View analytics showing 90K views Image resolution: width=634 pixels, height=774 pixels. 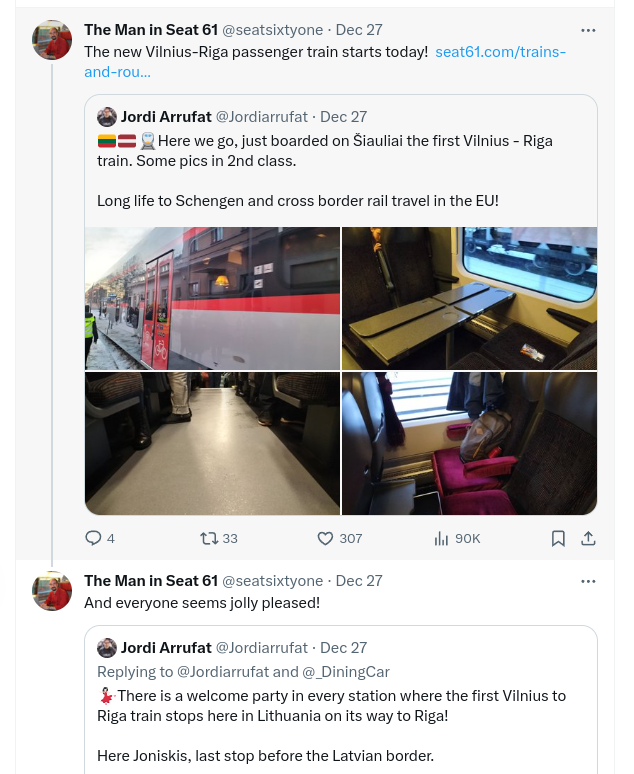click(441, 538)
